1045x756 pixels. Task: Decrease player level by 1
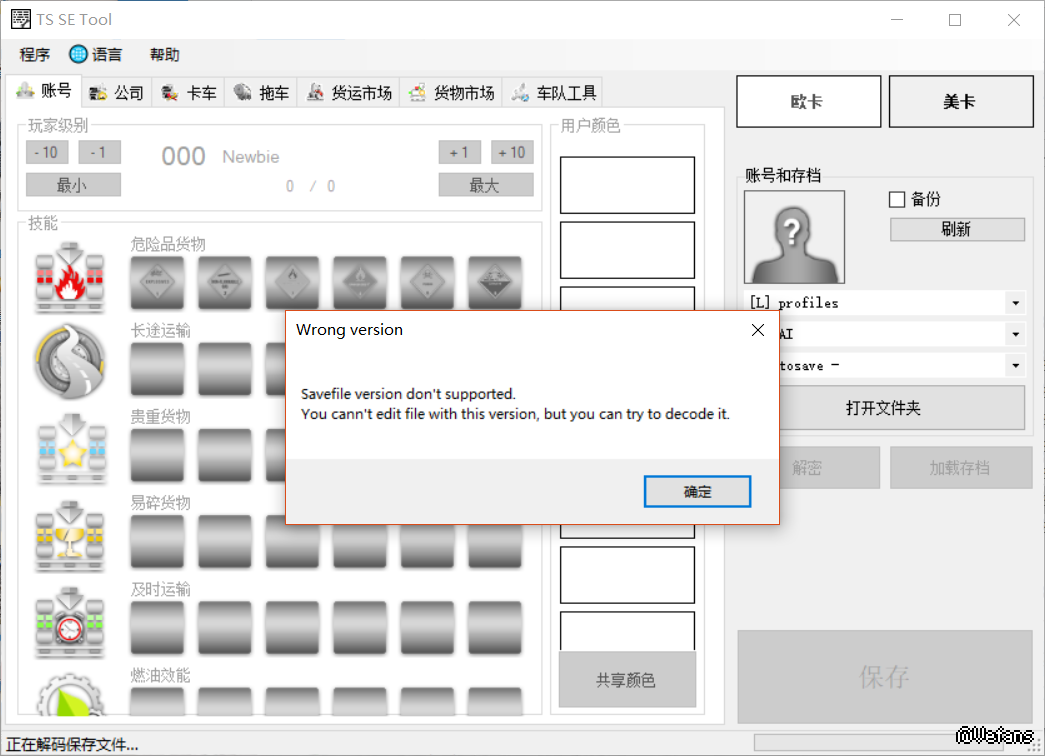(x=99, y=153)
